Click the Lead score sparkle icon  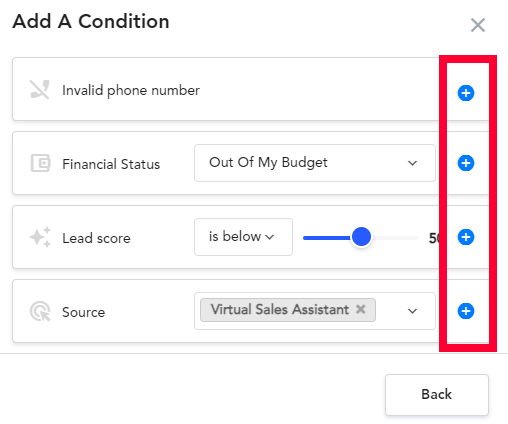click(40, 237)
